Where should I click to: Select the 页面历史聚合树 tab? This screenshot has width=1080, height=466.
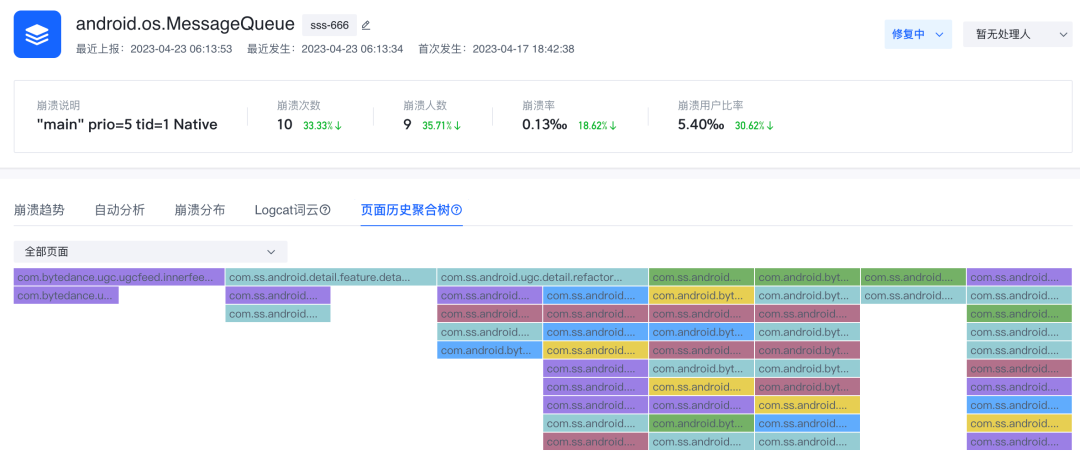[406, 210]
